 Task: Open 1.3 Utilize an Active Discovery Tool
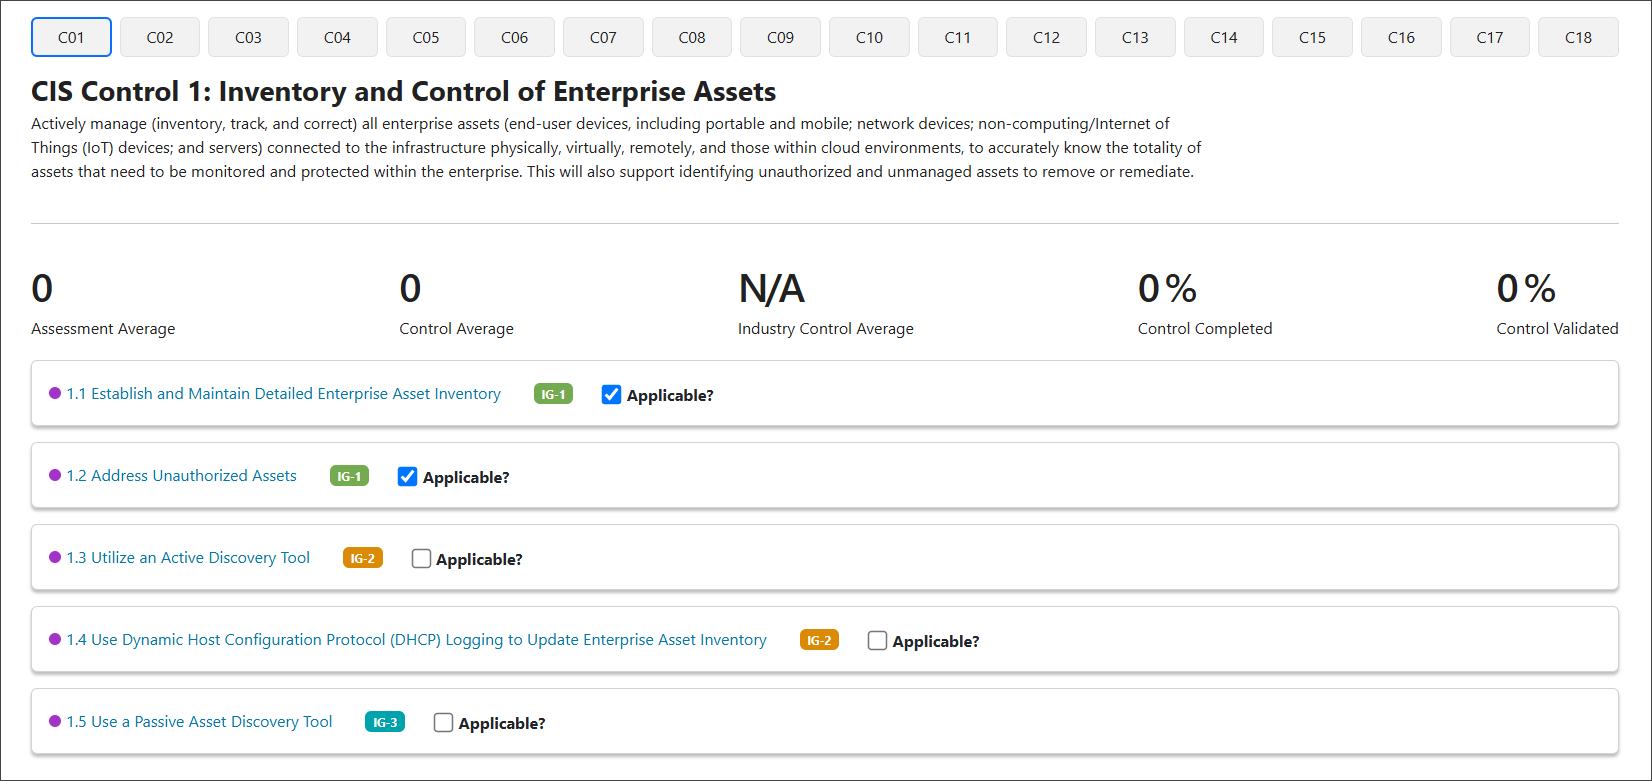pyautogui.click(x=188, y=558)
